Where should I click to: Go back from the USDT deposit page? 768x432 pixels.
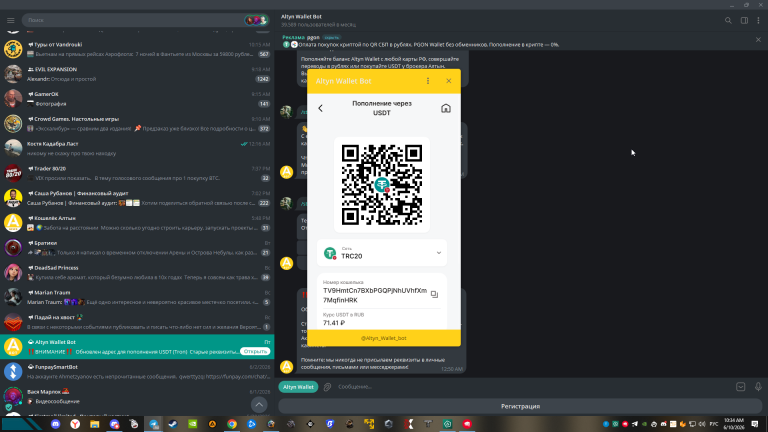coord(321,108)
